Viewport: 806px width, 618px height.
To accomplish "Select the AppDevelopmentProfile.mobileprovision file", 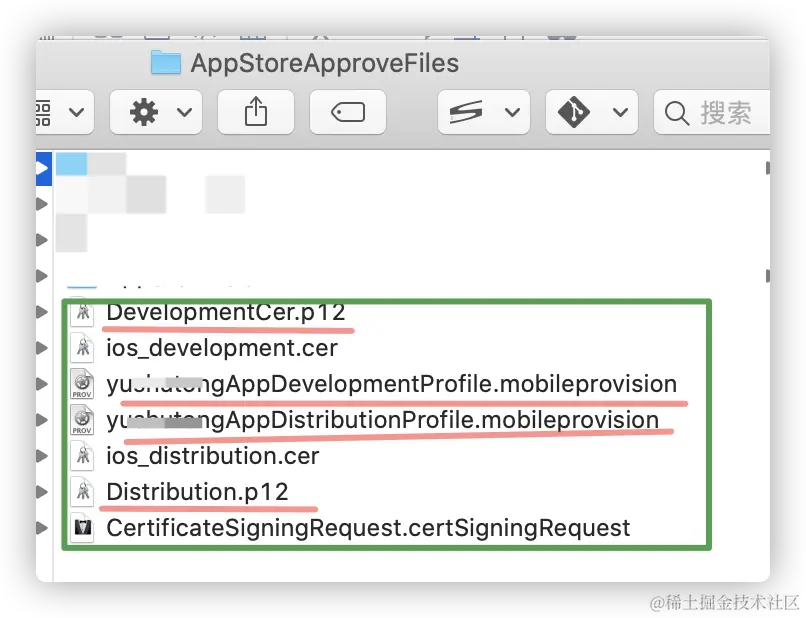I will [x=392, y=384].
